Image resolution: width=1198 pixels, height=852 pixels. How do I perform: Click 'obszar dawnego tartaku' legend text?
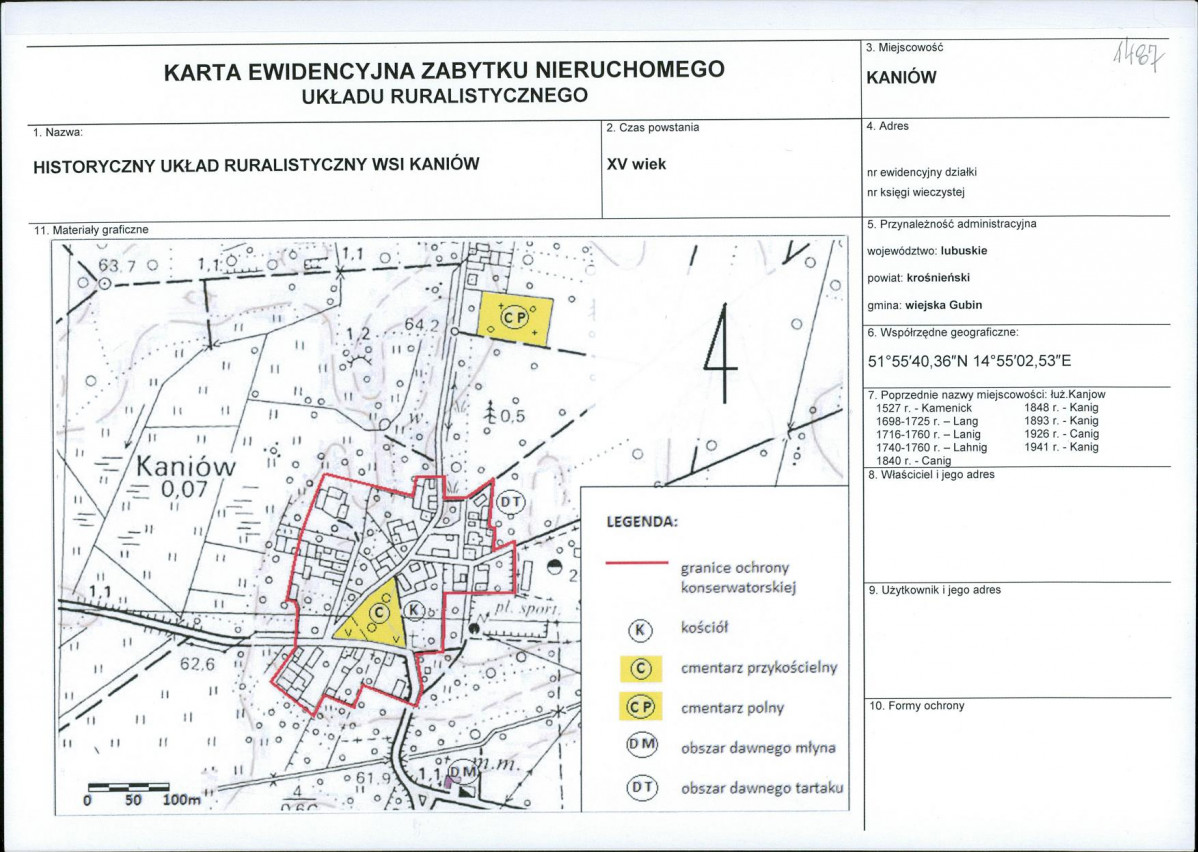pyautogui.click(x=762, y=787)
